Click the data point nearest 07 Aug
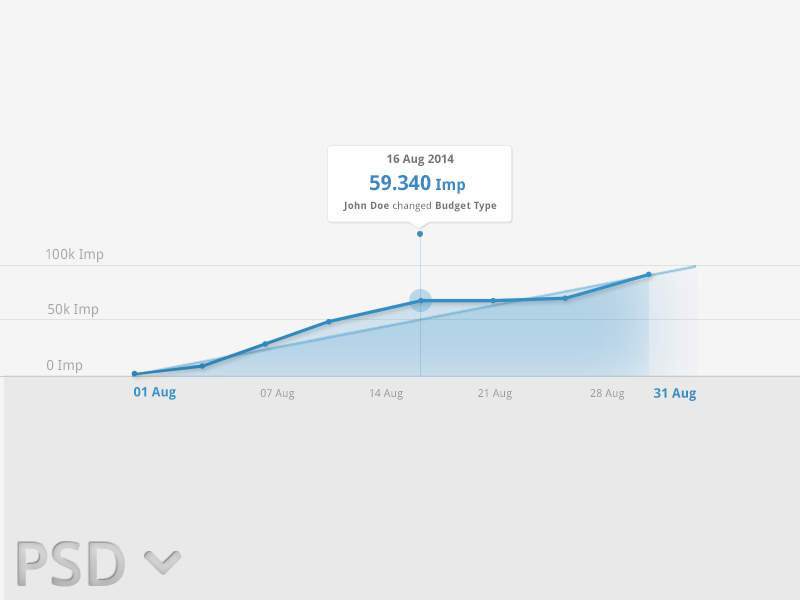Viewport: 800px width, 600px height. (x=265, y=344)
